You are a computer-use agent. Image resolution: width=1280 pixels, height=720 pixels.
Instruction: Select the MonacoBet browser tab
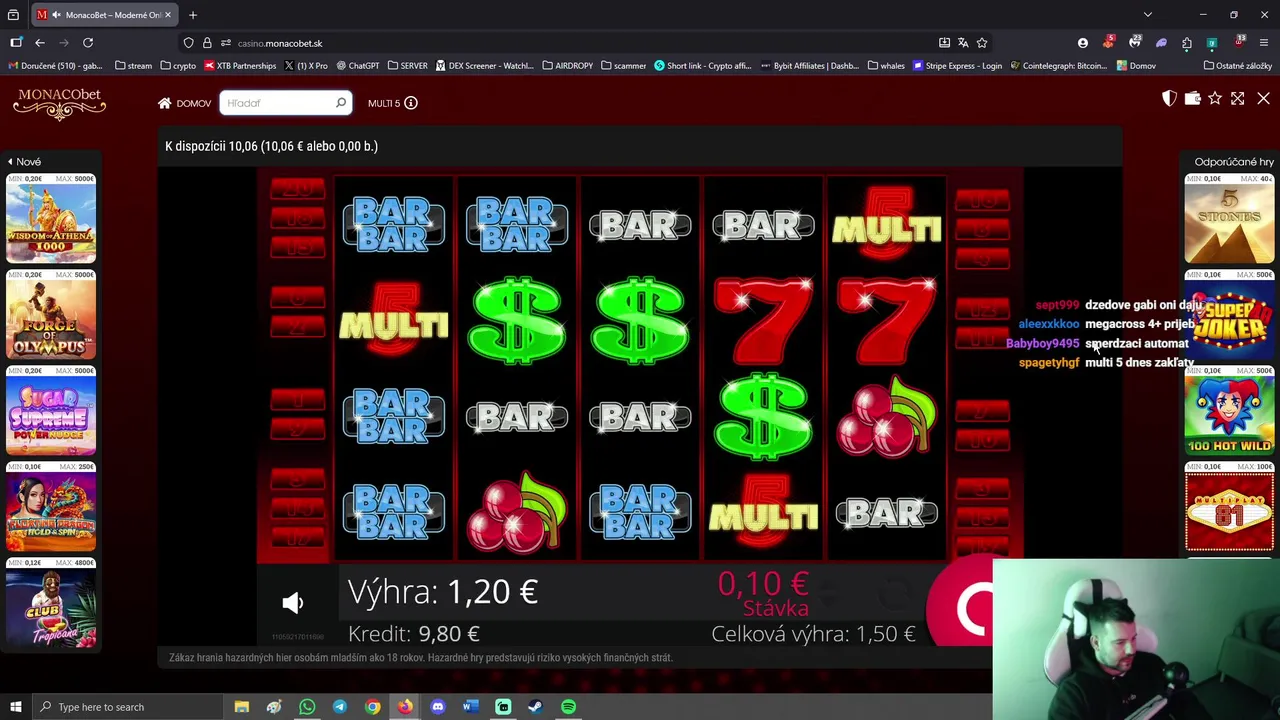[105, 15]
